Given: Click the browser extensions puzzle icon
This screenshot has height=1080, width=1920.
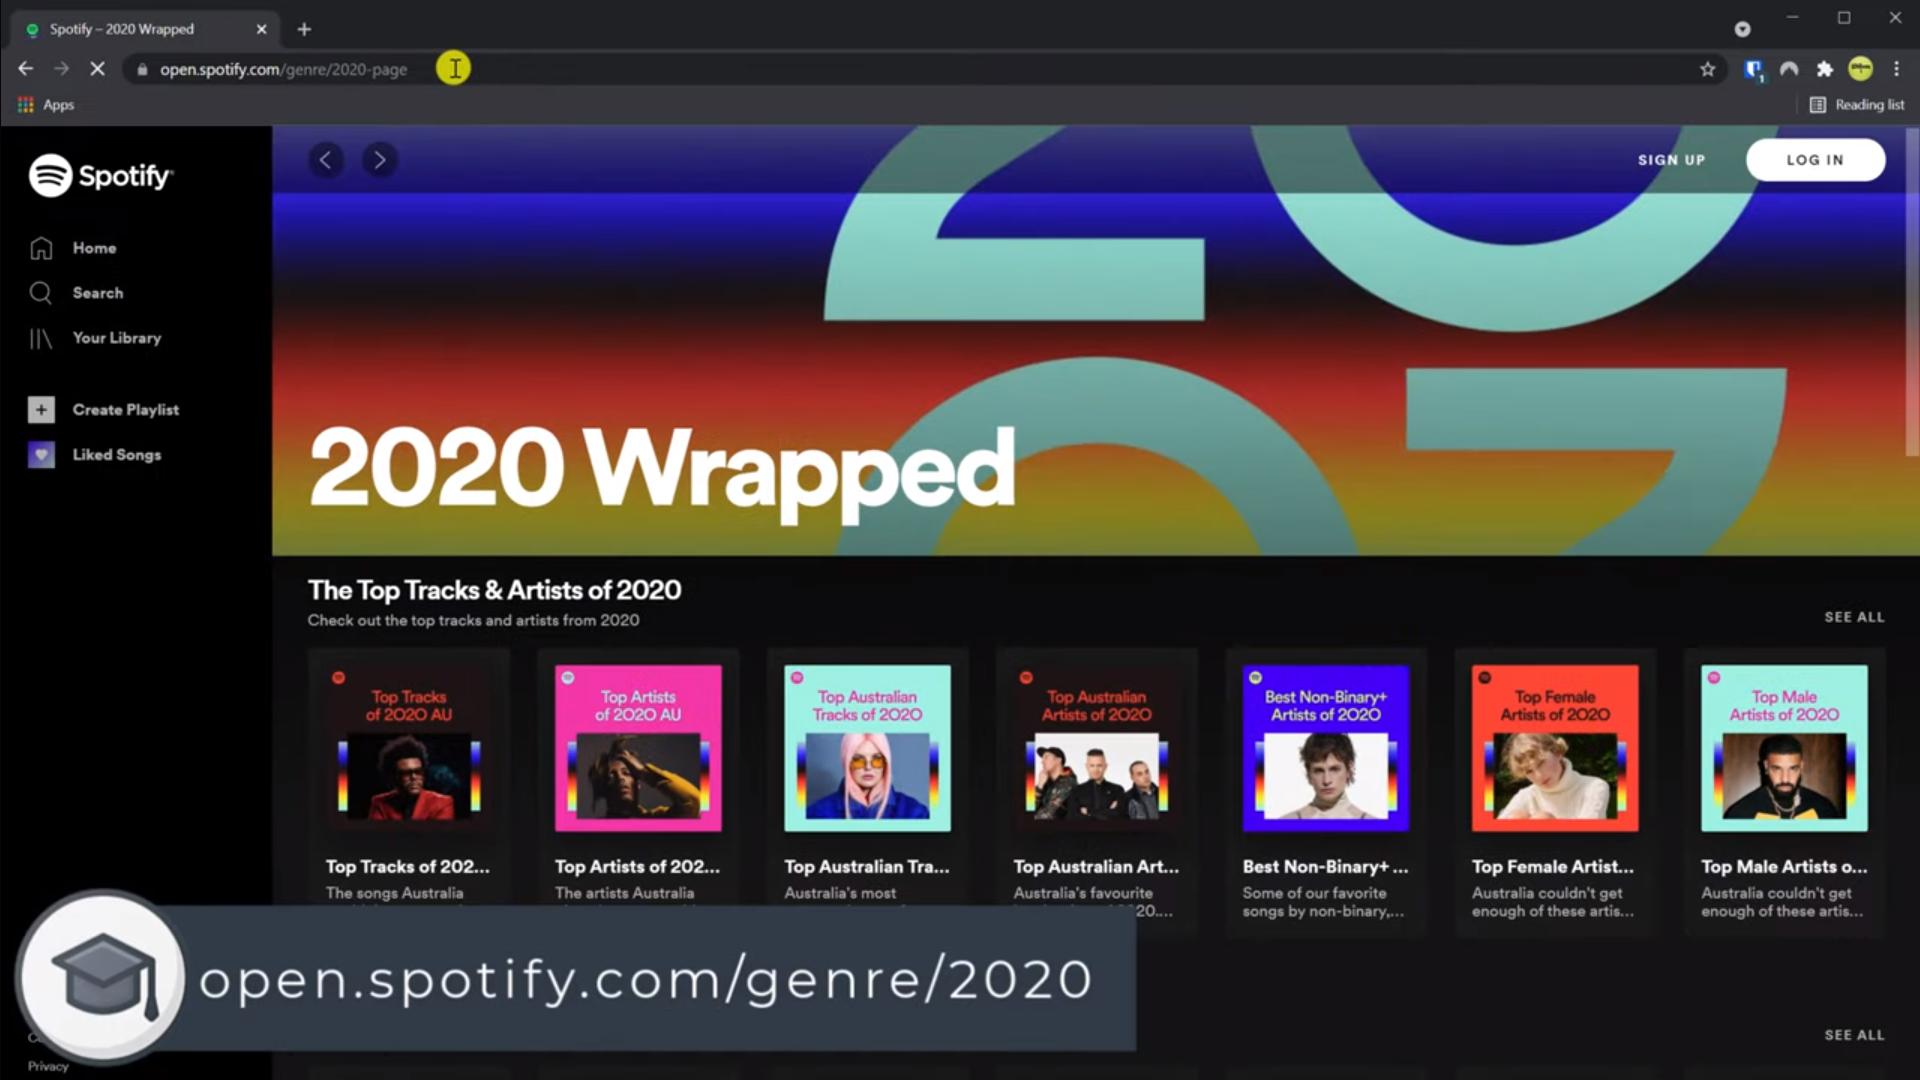Looking at the screenshot, I should tap(1825, 68).
